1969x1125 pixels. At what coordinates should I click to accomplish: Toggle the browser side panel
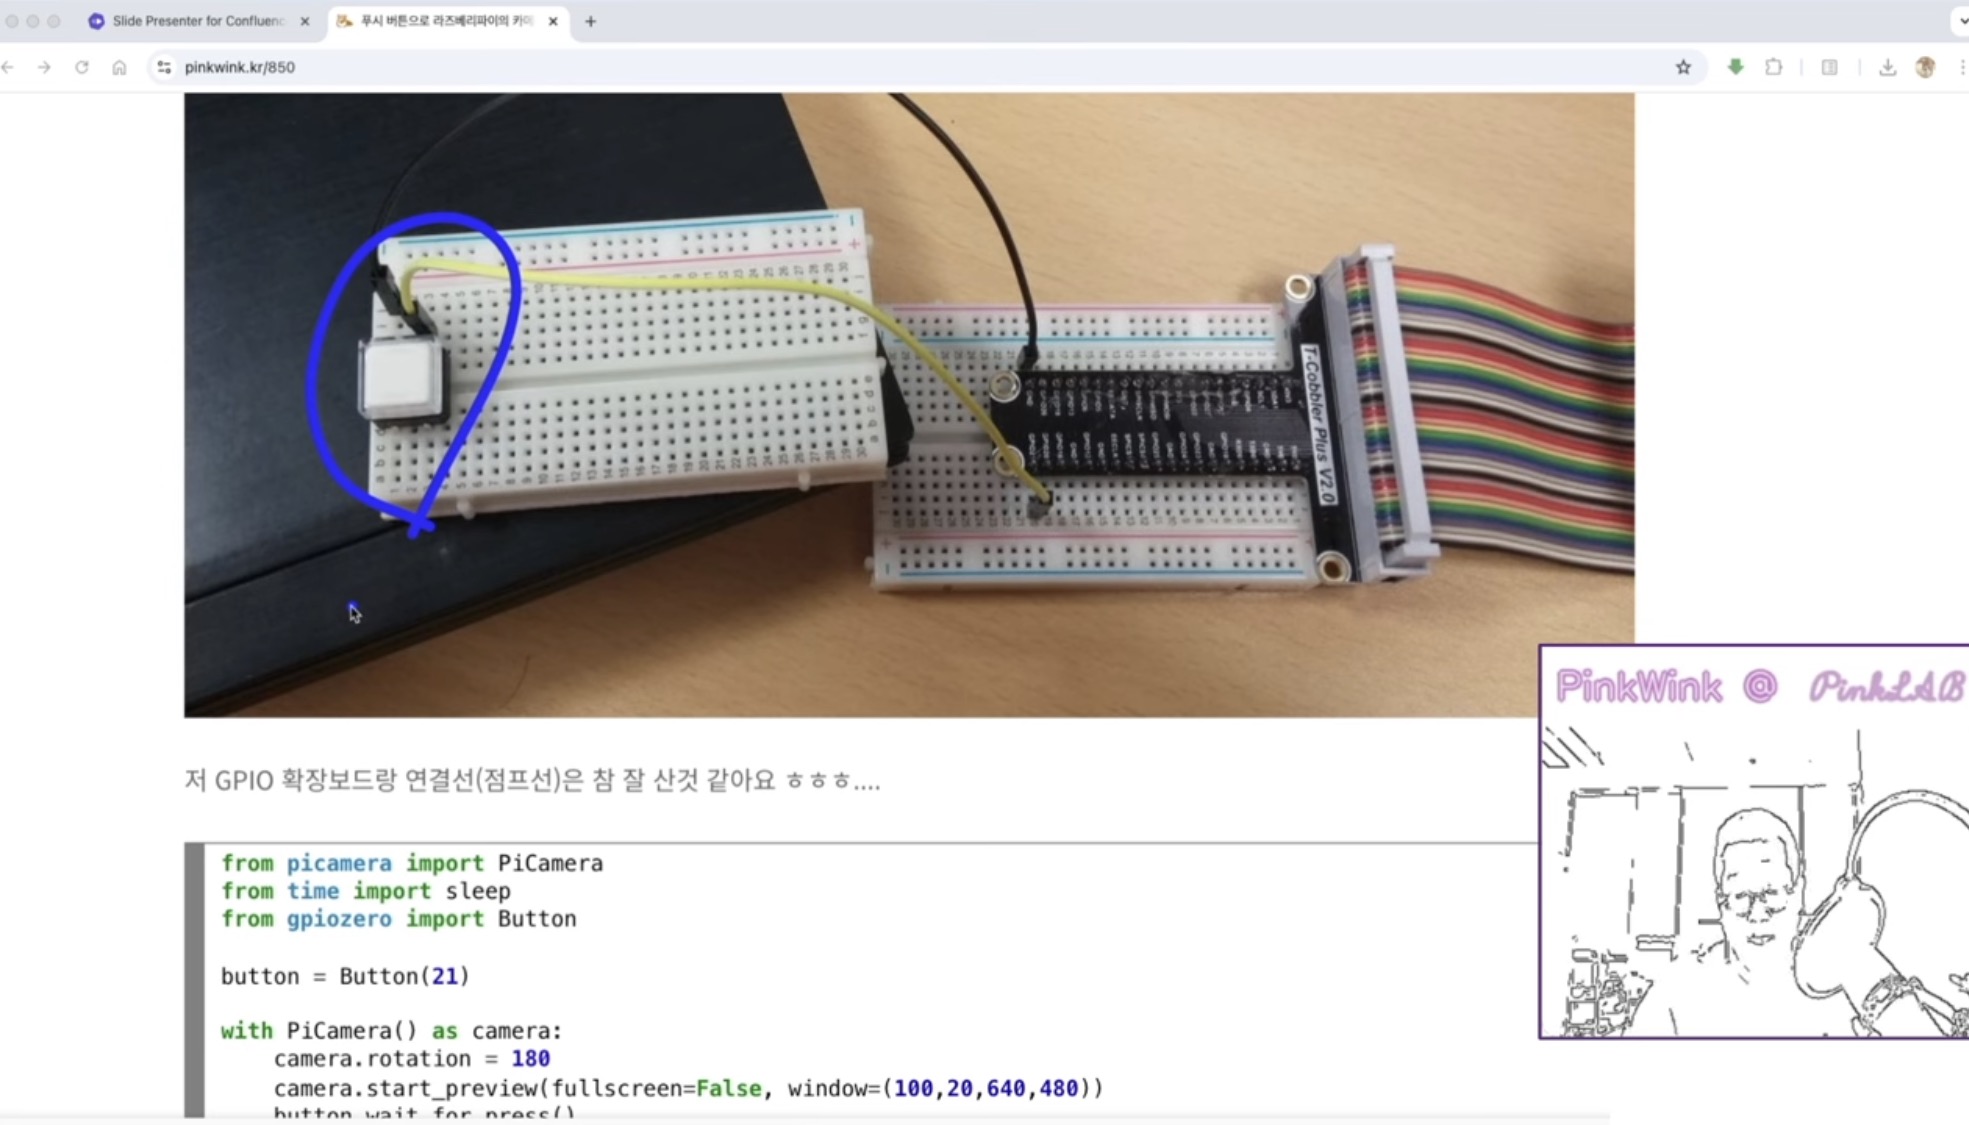pyautogui.click(x=1829, y=67)
